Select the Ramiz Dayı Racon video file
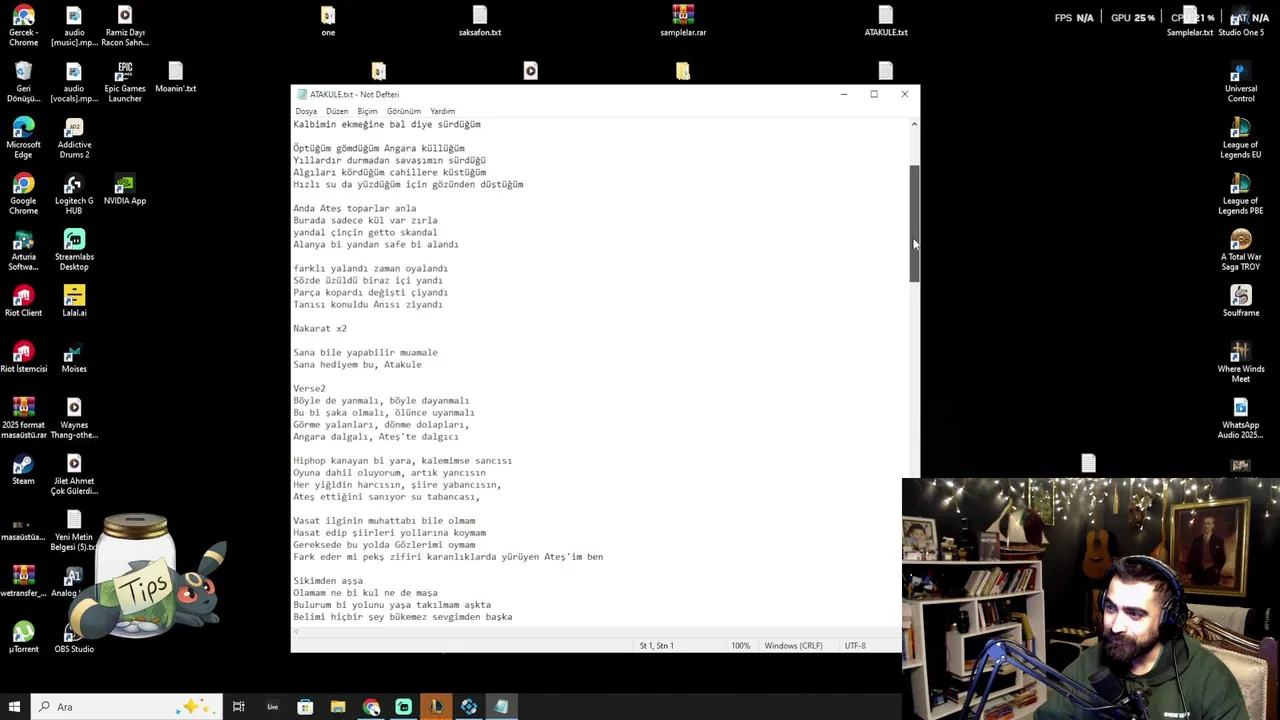 125,26
